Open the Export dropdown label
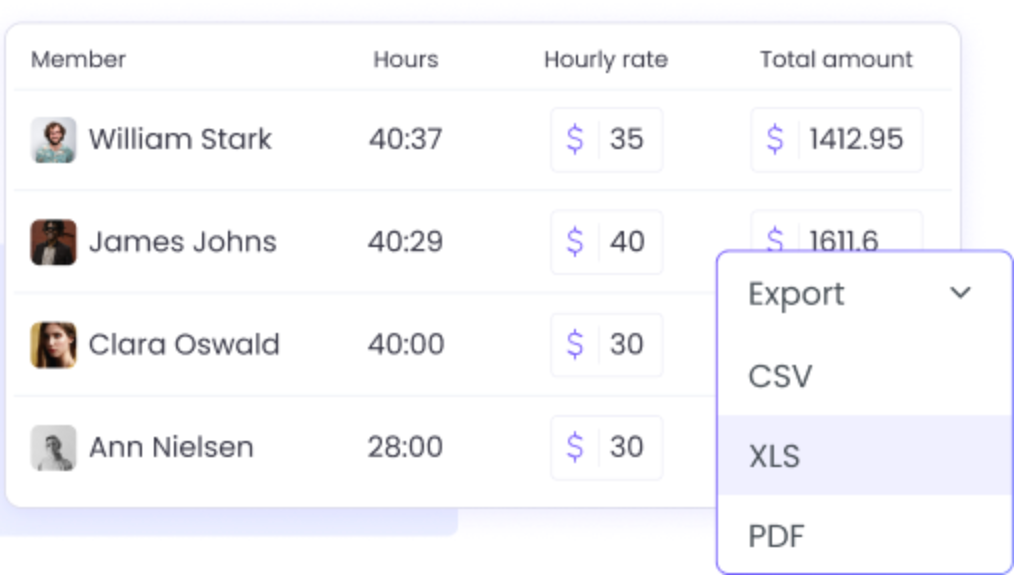The height and width of the screenshot is (580, 1020). (796, 294)
